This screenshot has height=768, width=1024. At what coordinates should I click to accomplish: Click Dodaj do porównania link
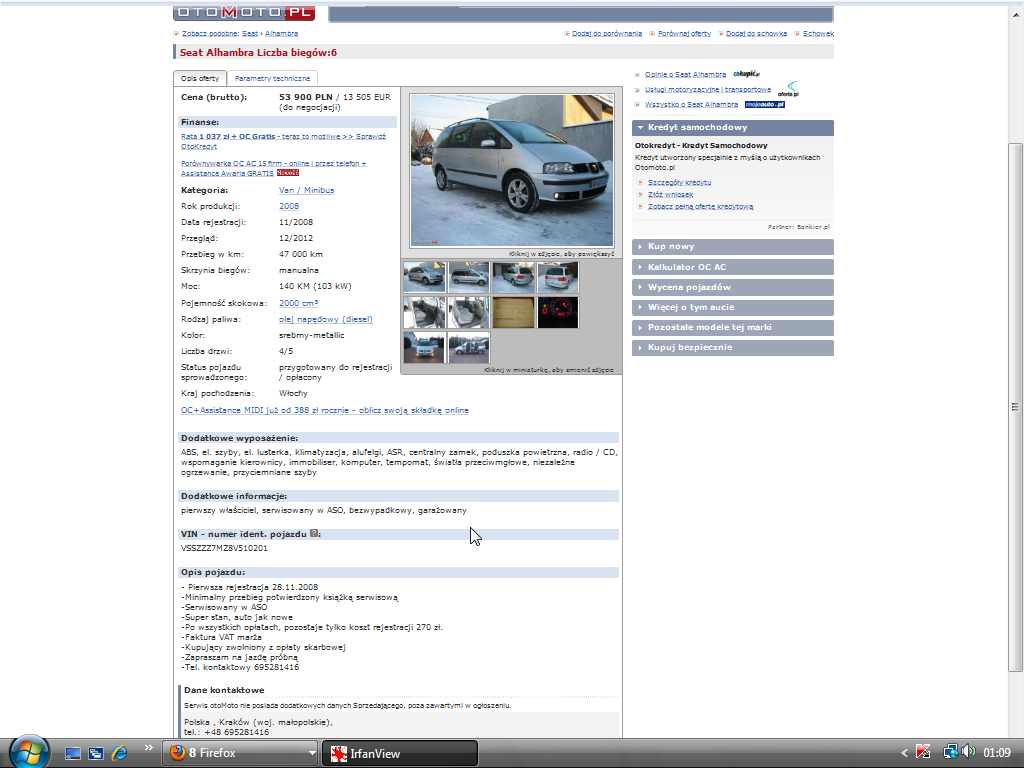point(607,33)
